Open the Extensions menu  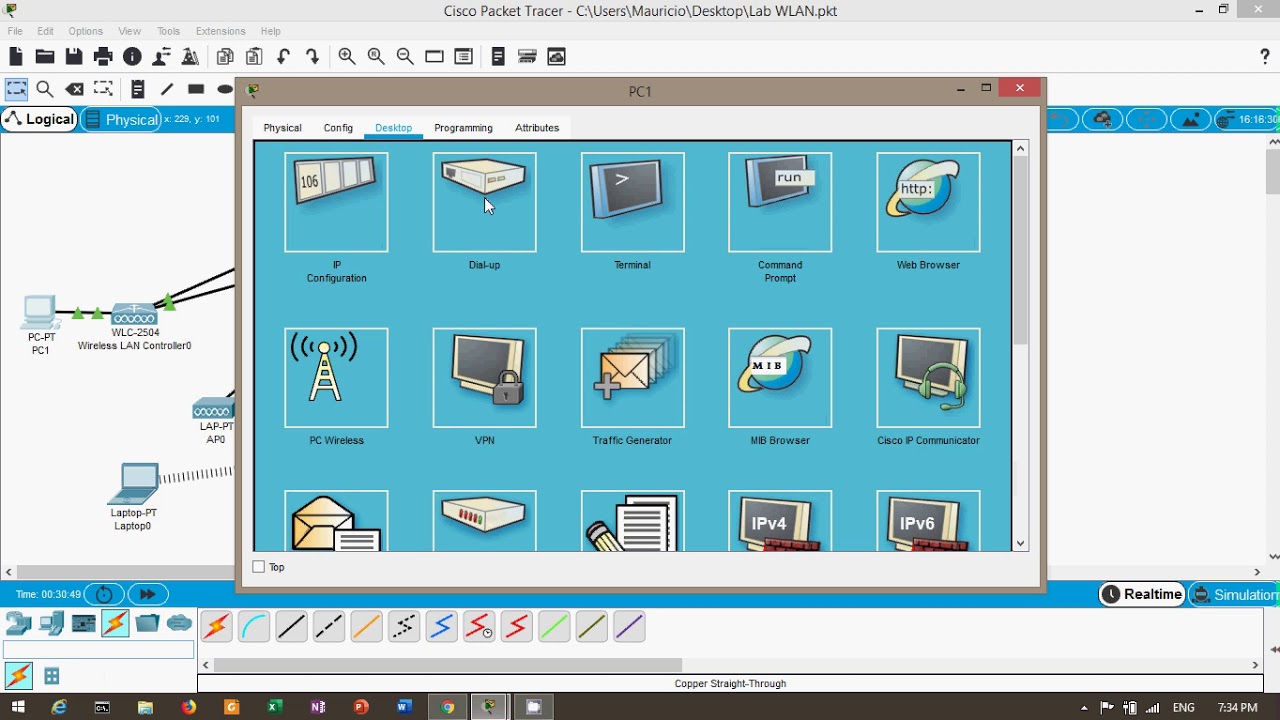pyautogui.click(x=220, y=31)
